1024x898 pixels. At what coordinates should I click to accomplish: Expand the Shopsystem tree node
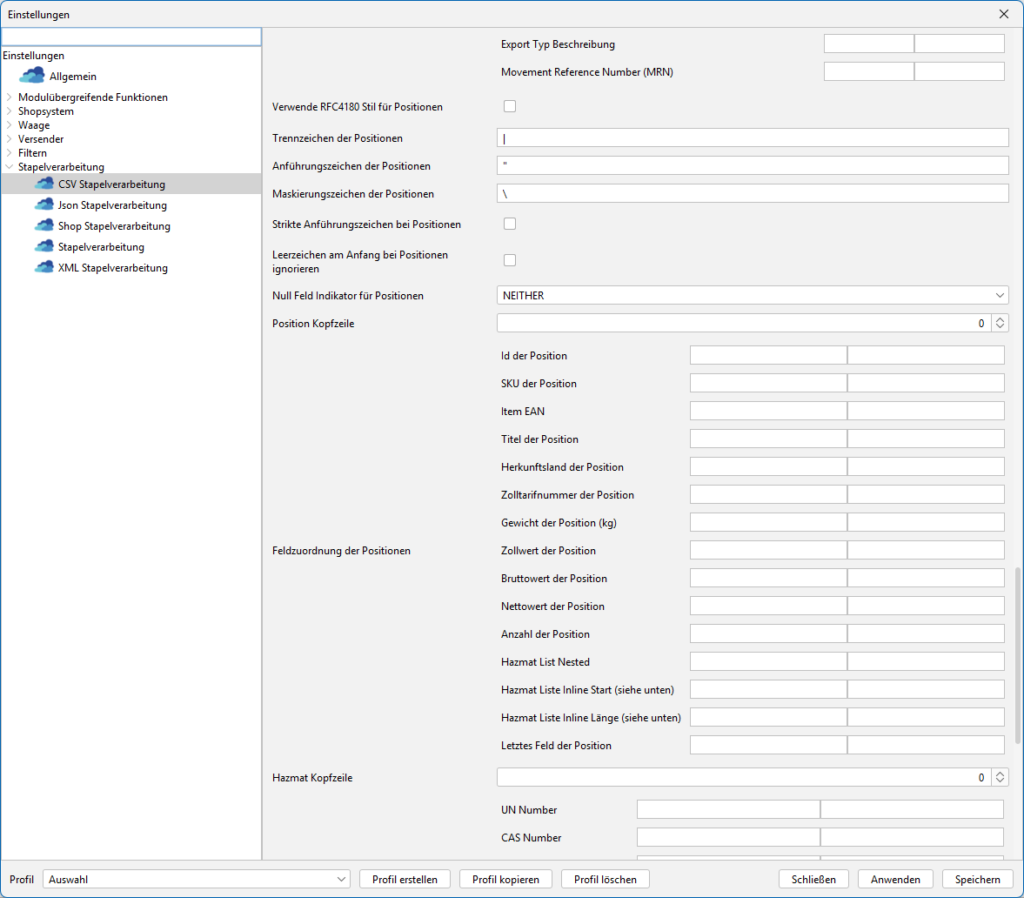[x=9, y=111]
